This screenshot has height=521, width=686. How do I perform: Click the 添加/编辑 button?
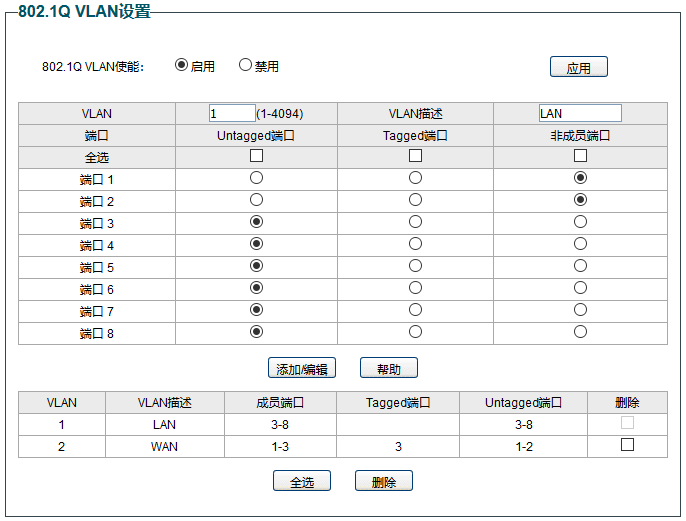(302, 368)
